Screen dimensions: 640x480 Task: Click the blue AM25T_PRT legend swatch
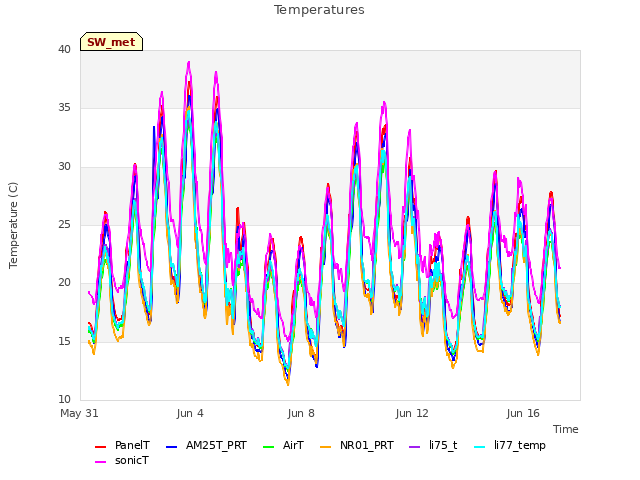point(171,447)
